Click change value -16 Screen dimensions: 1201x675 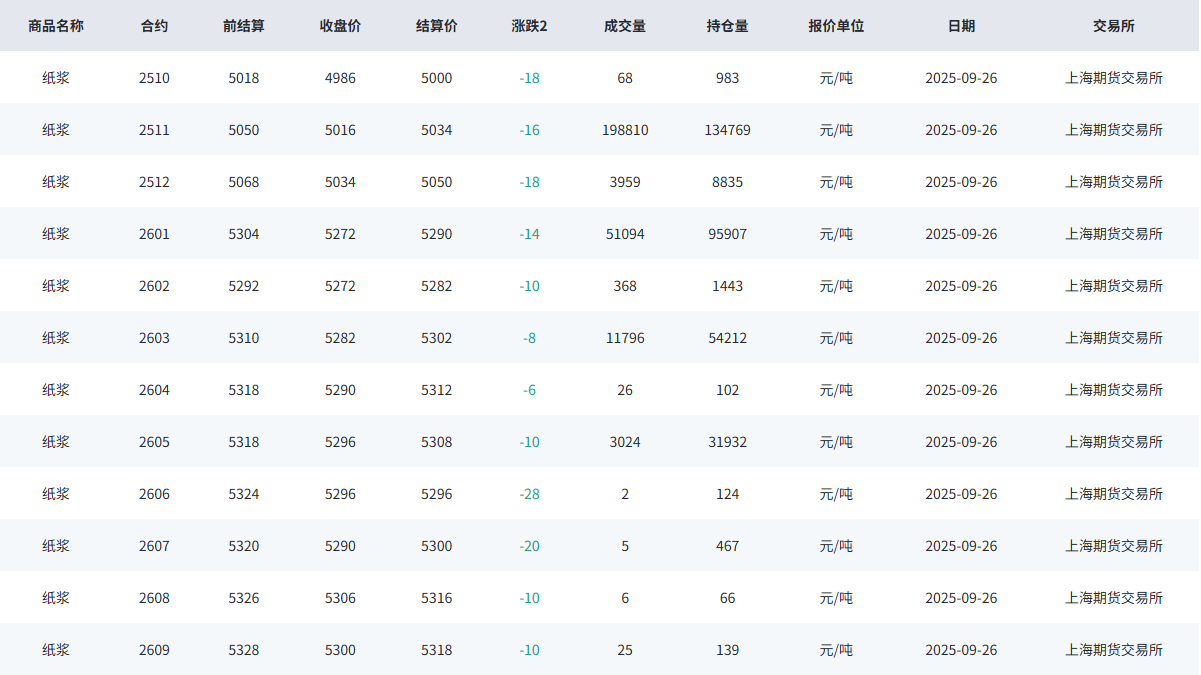coord(529,130)
